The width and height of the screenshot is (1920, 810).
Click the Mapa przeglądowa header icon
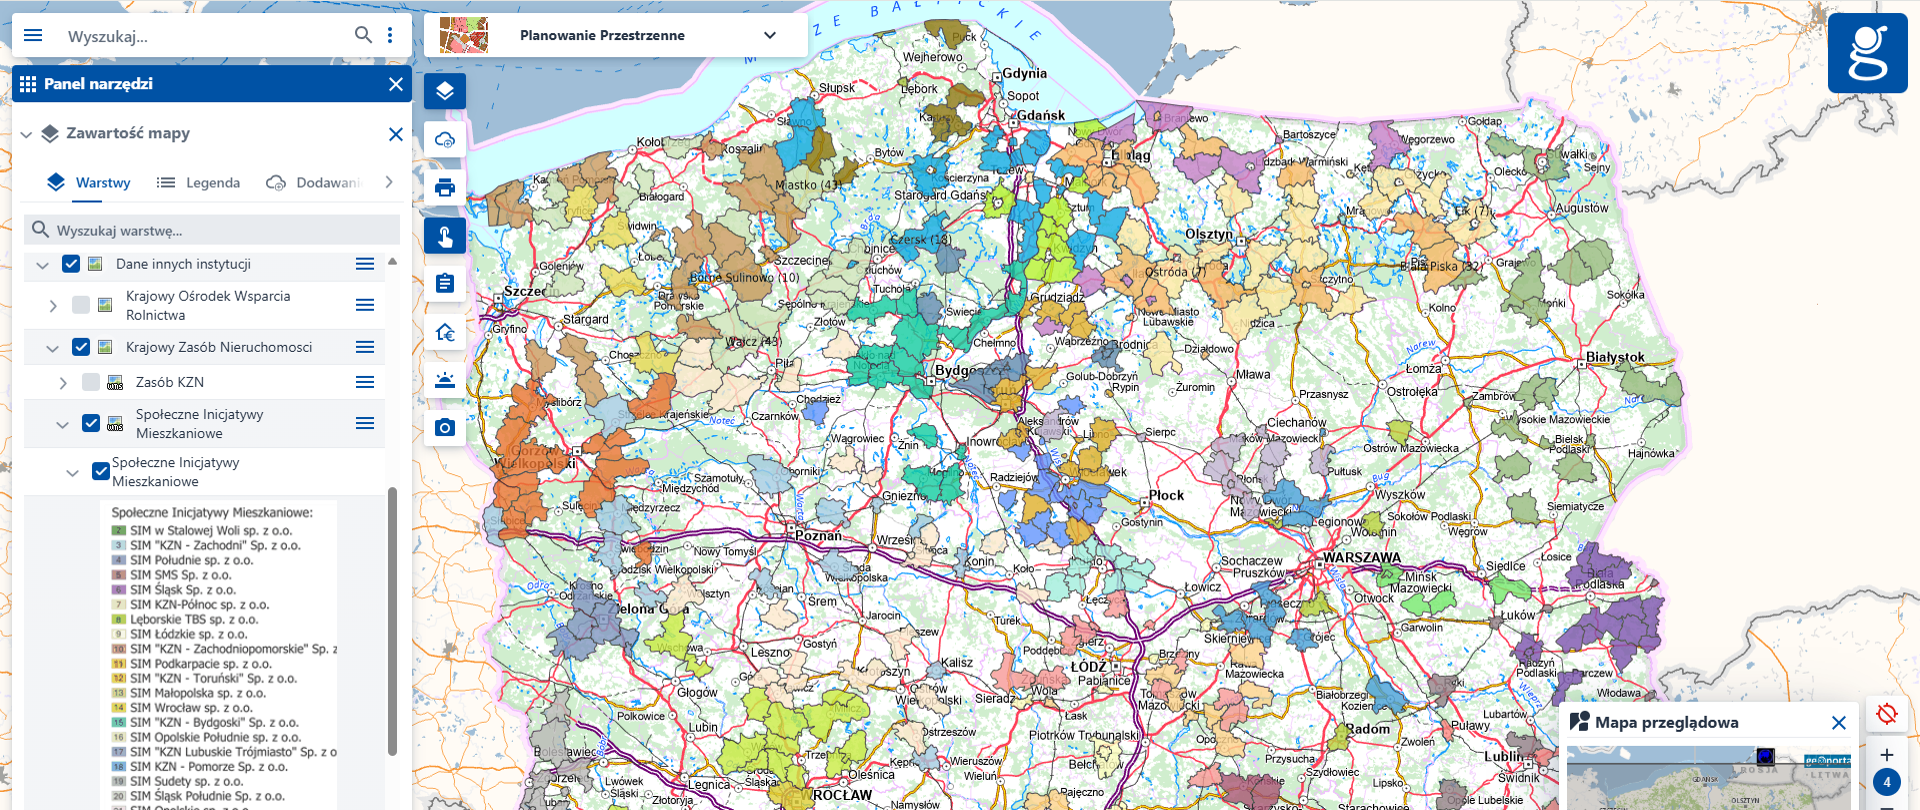(x=1580, y=722)
